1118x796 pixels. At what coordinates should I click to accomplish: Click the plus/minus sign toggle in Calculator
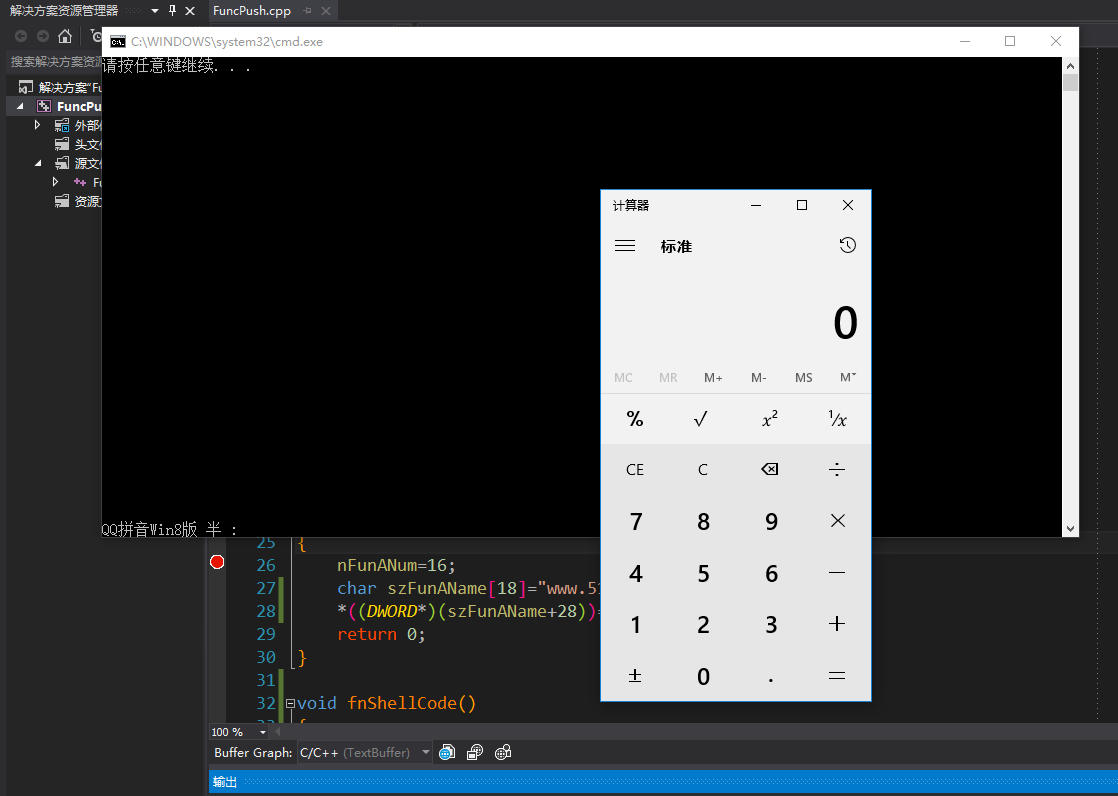[635, 675]
